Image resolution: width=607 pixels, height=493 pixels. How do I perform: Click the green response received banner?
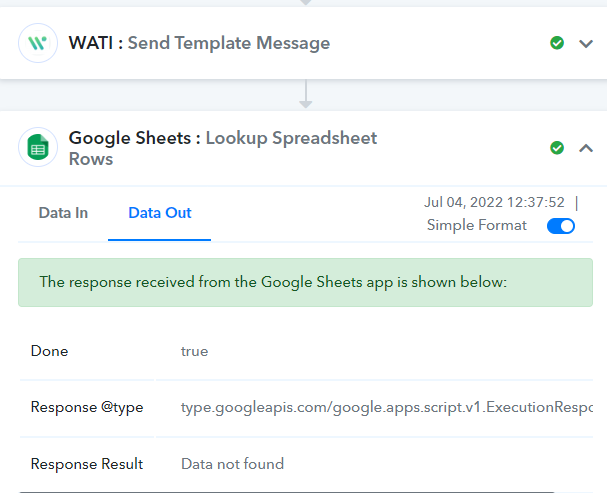click(305, 282)
